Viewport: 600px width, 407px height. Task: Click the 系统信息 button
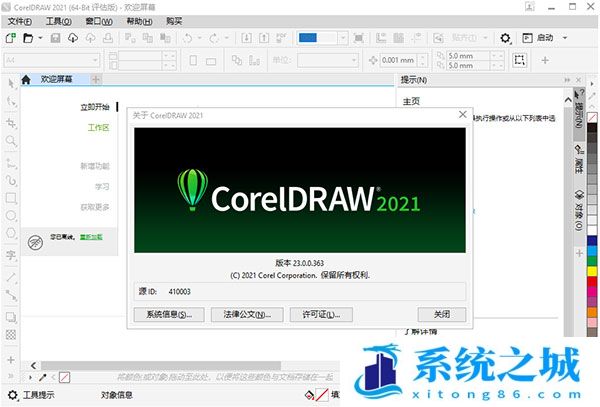[x=169, y=314]
